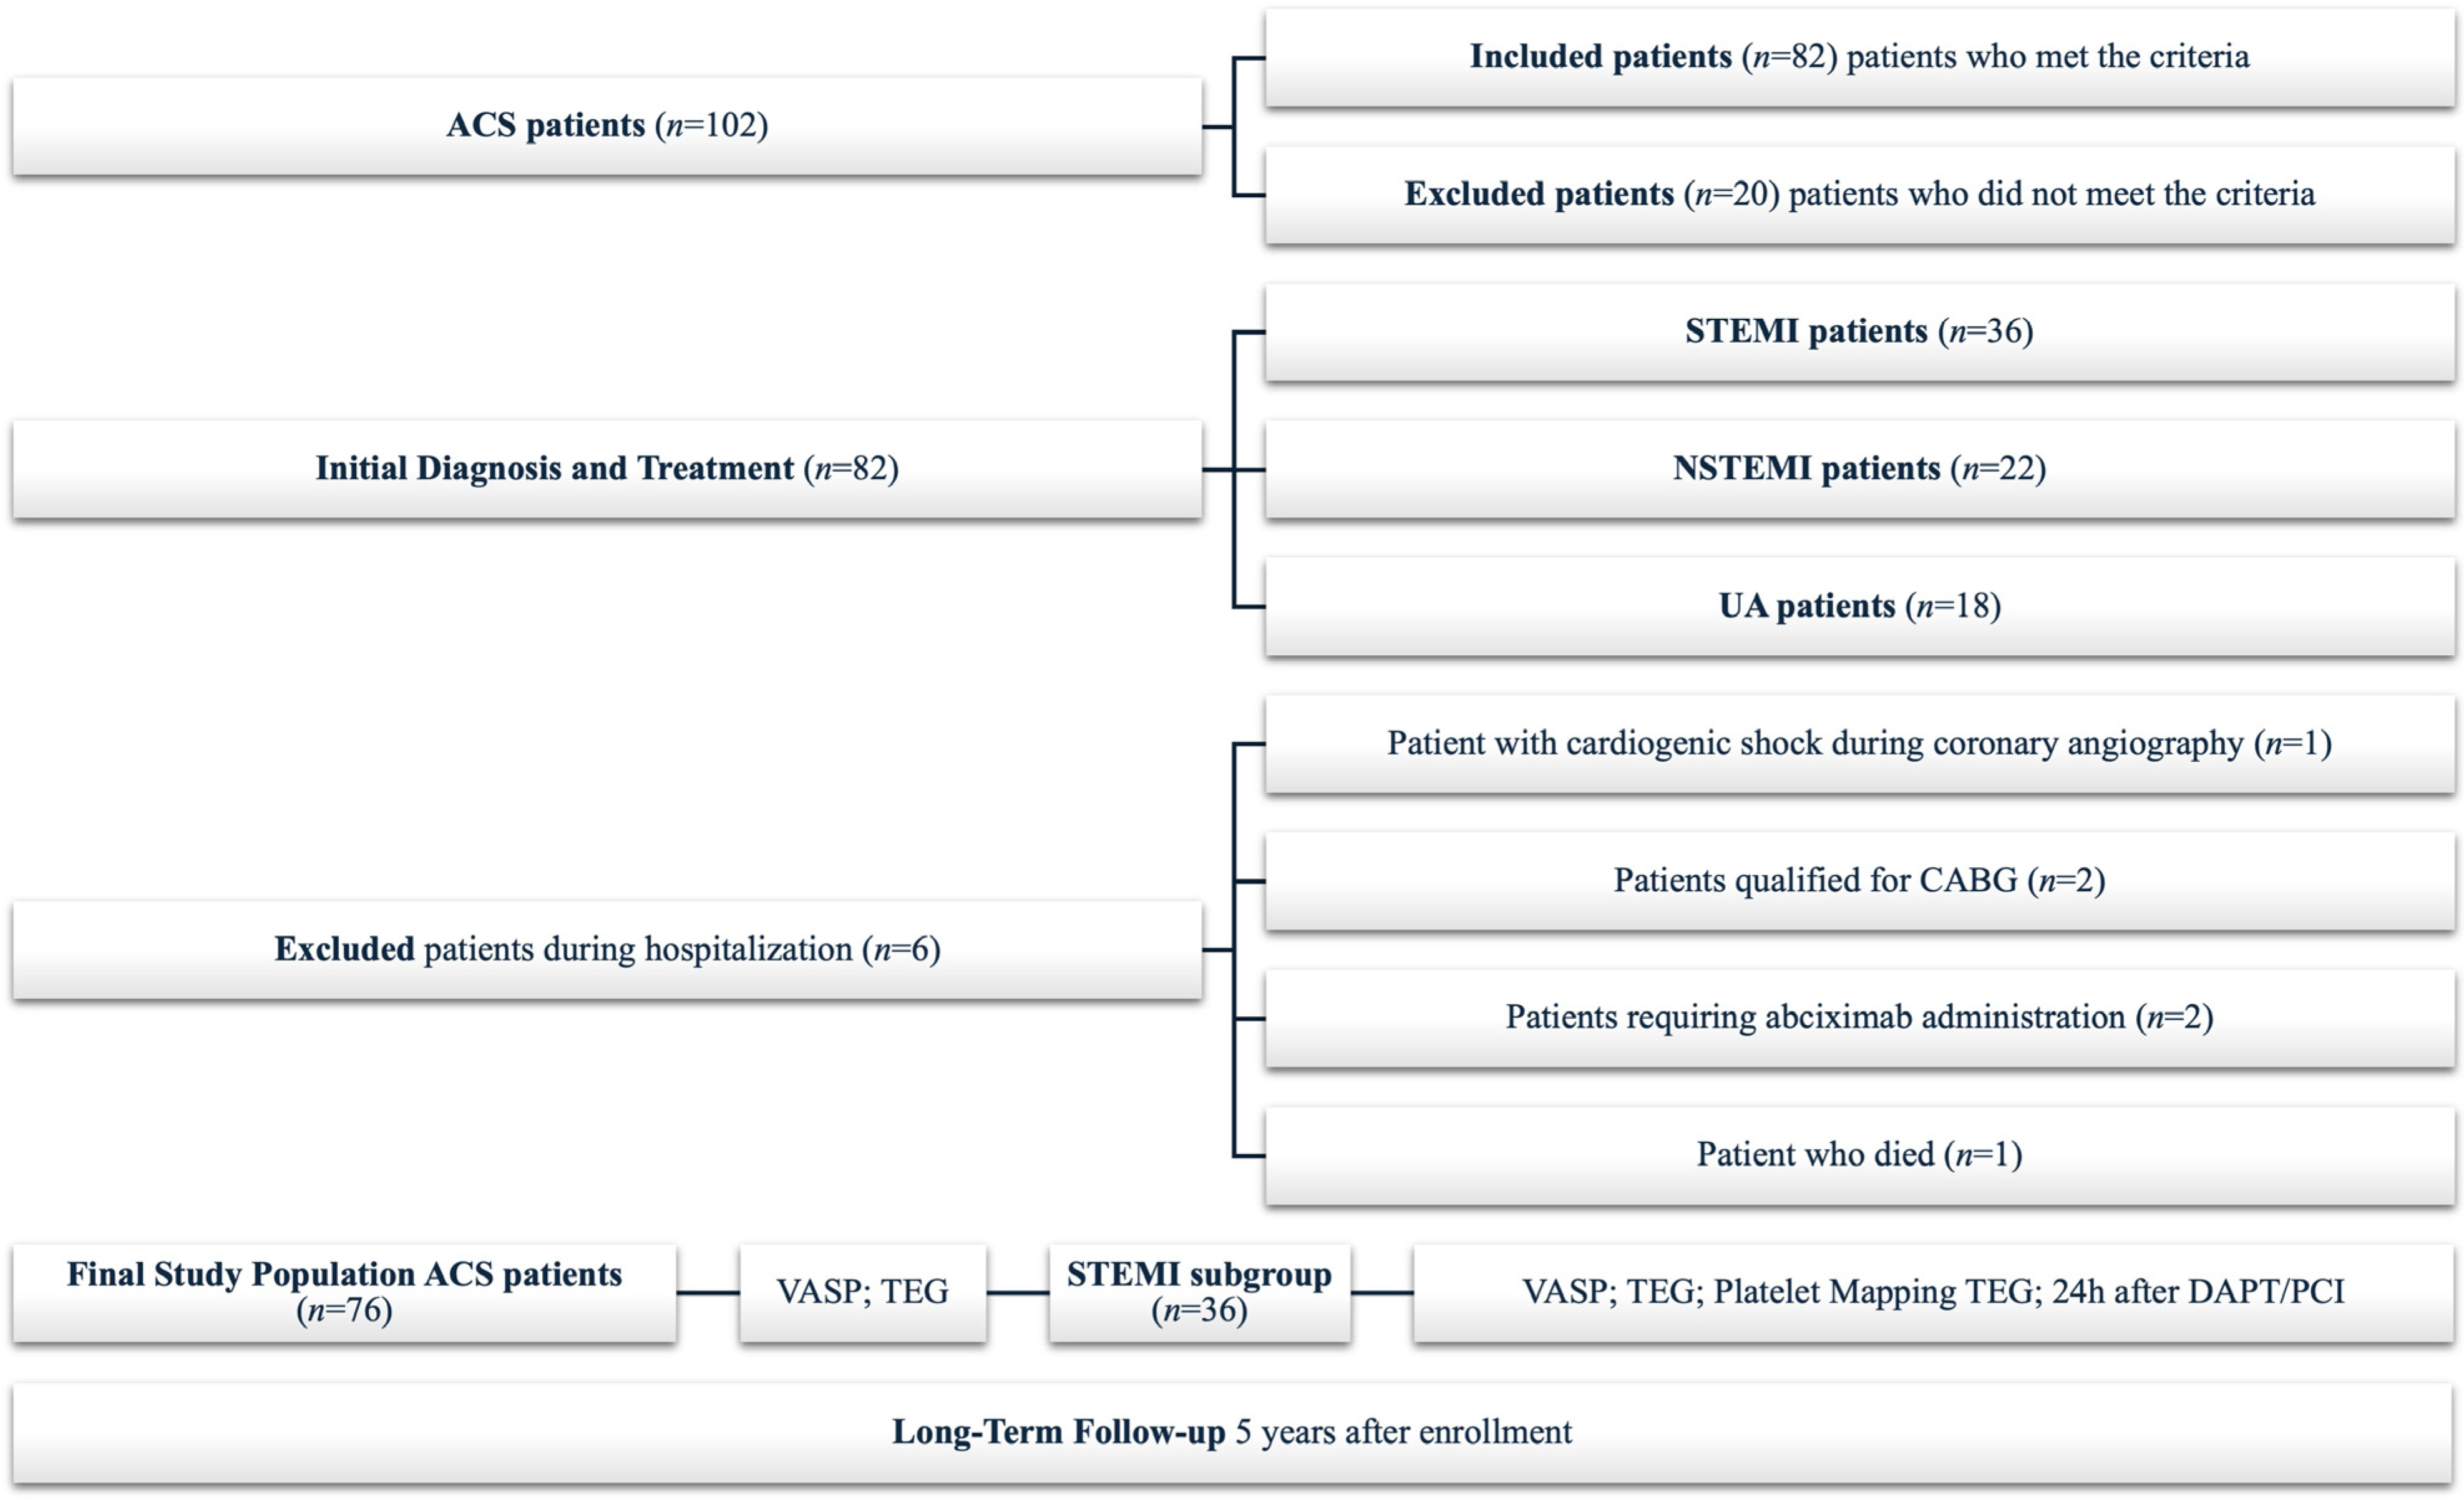Click Patients requiring abciximab administration box

point(1859,1018)
